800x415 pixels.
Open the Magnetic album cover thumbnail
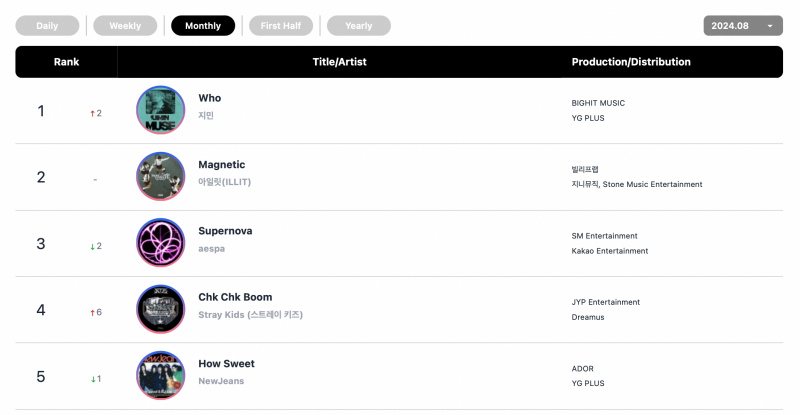[161, 176]
